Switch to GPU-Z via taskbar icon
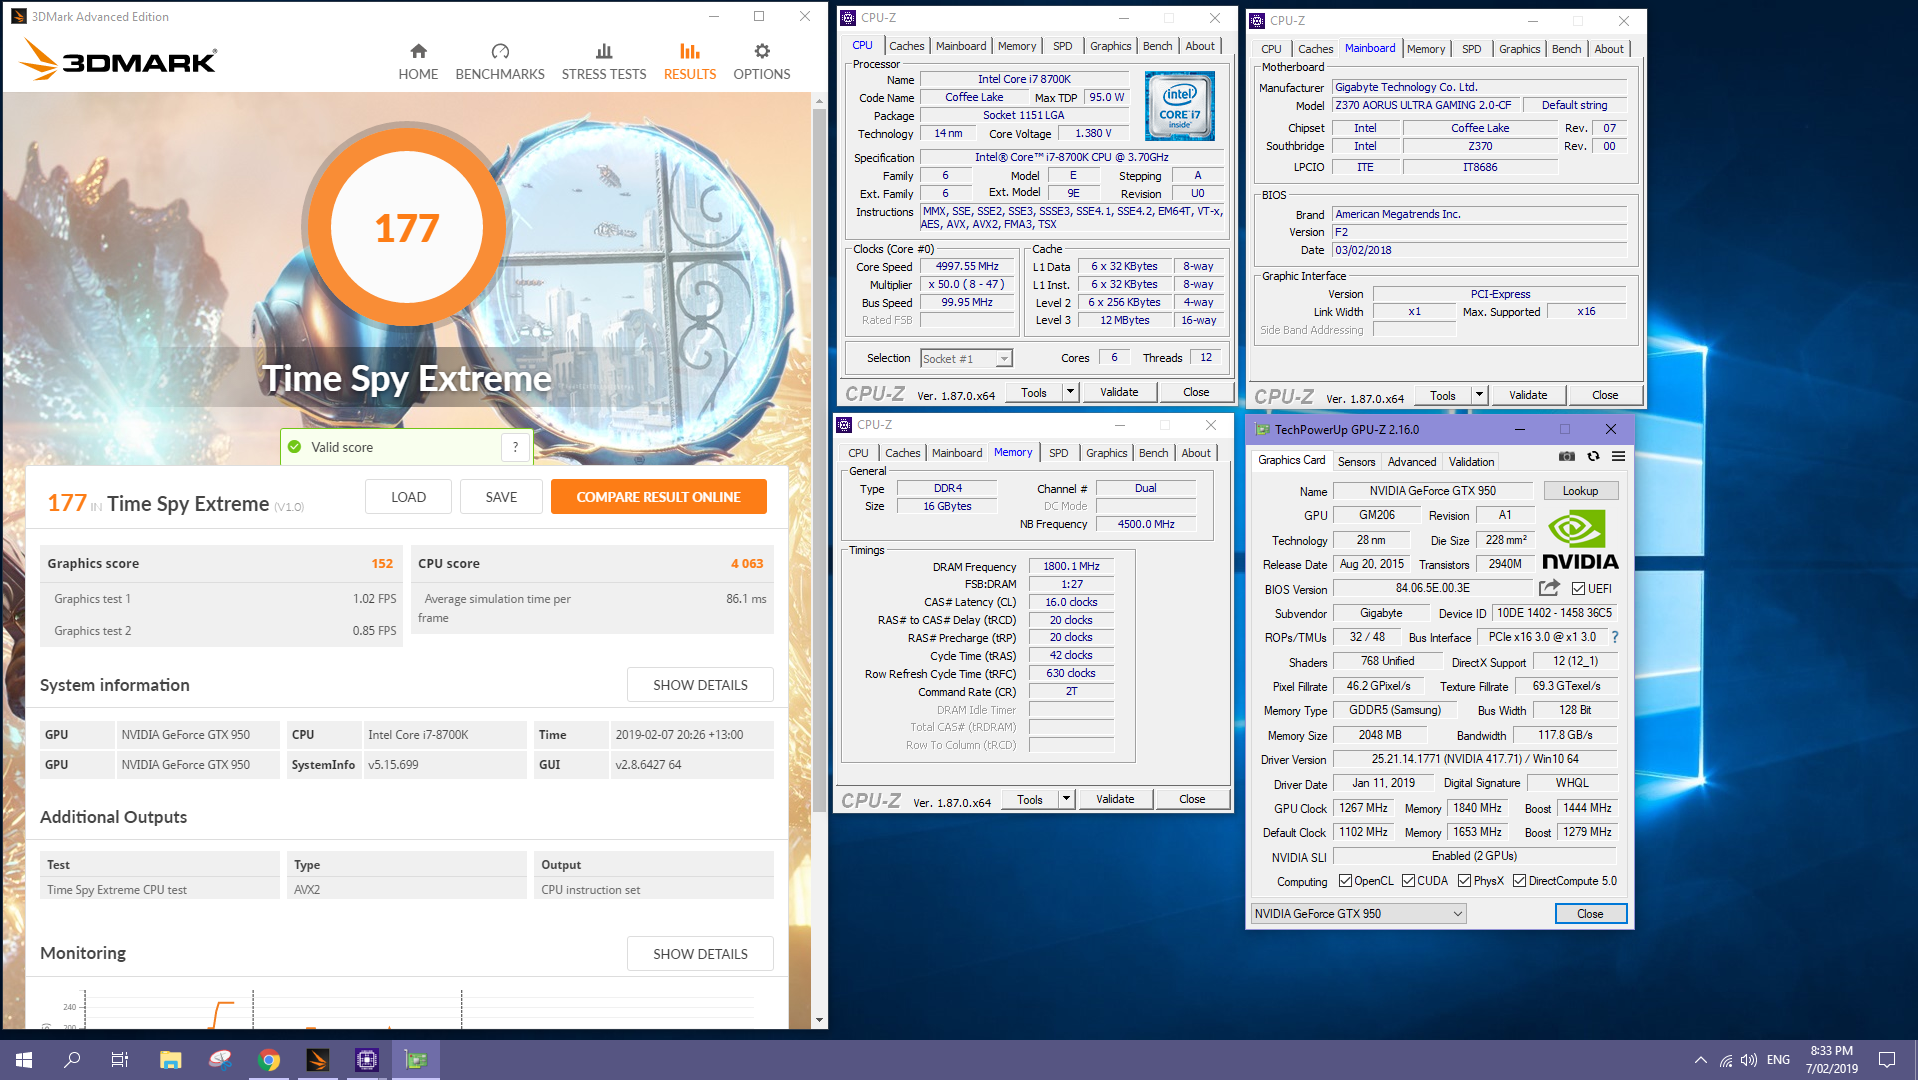 point(416,1060)
